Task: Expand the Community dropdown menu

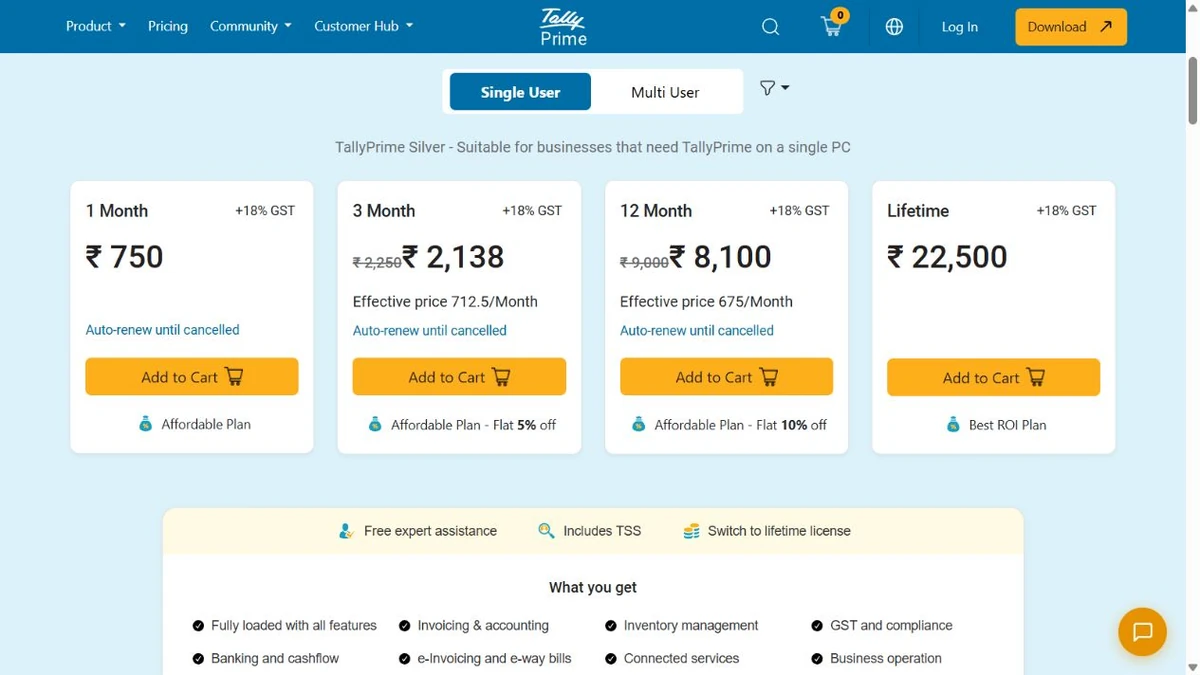Action: (x=251, y=26)
